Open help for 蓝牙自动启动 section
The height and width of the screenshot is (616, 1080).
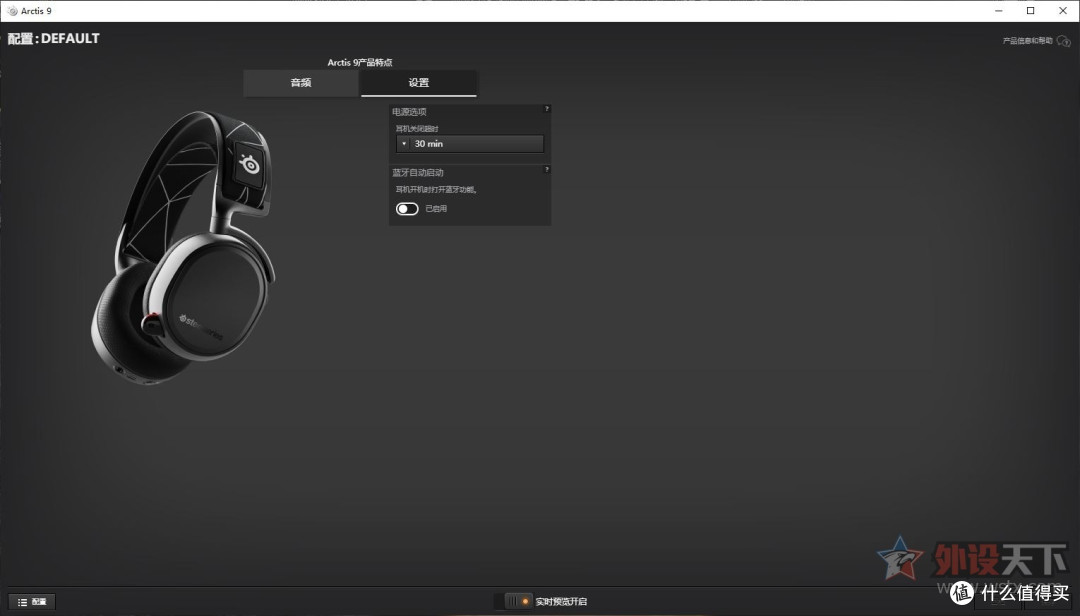(547, 170)
